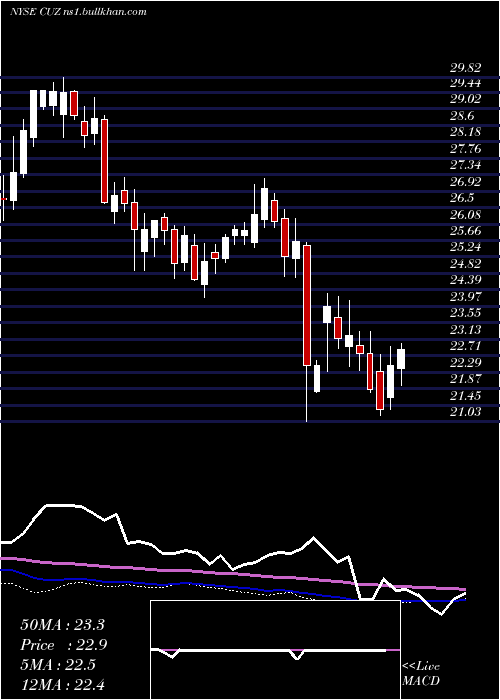Click the 5MA : 22.5 readout
The image size is (500, 700).
click(58, 665)
